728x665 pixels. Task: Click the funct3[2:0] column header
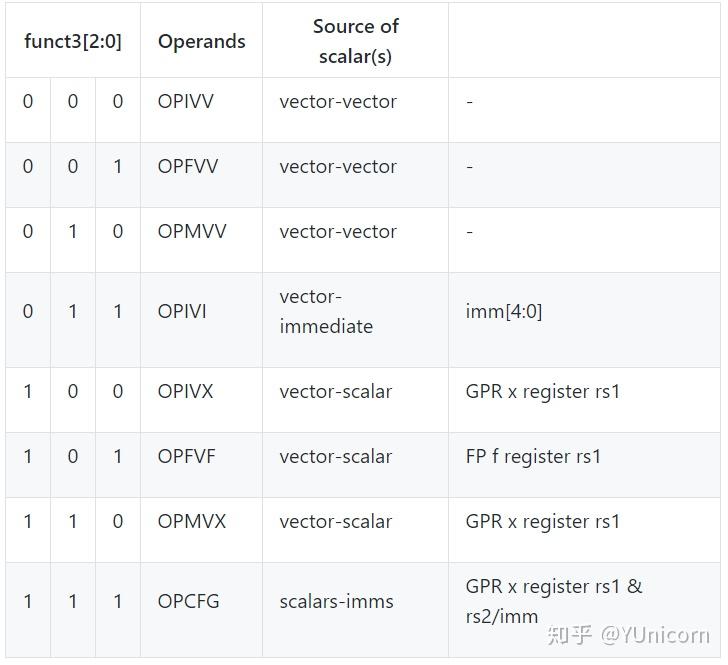73,42
